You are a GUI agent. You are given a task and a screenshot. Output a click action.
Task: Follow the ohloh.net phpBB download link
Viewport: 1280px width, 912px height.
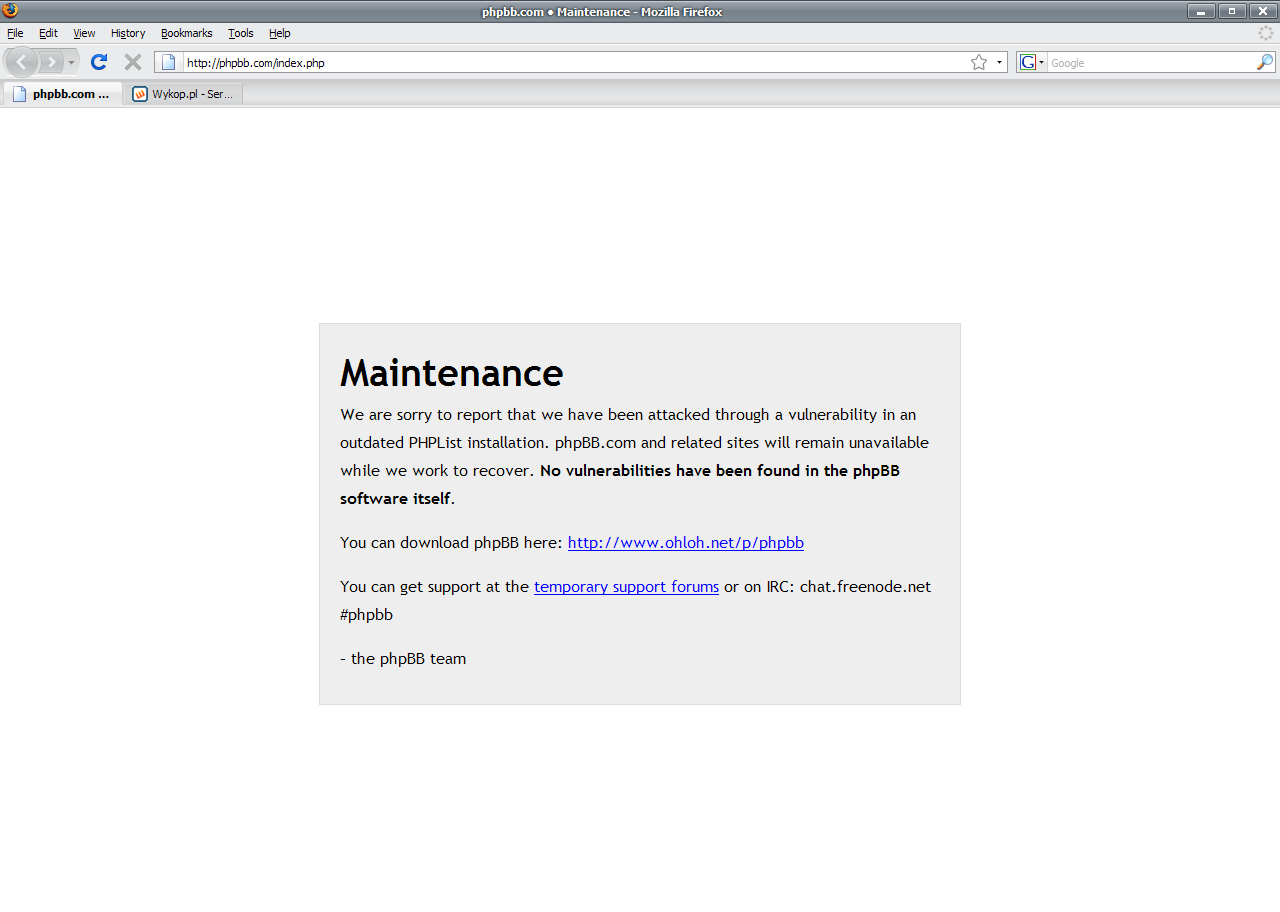[685, 543]
